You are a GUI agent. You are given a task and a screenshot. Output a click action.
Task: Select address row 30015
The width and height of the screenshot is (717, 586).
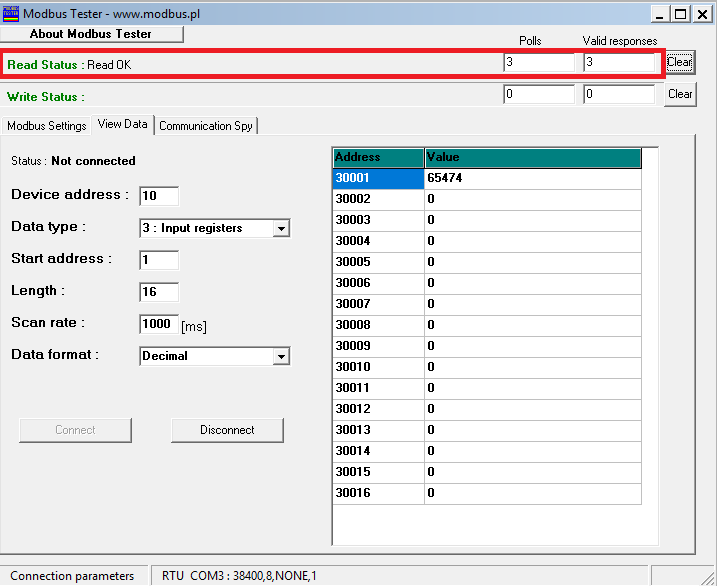click(379, 473)
